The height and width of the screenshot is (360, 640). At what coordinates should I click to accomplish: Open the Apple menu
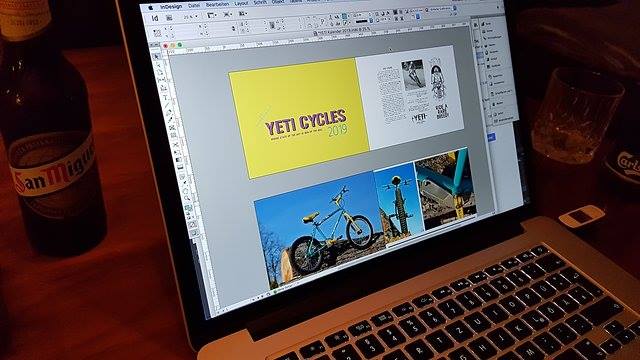pyautogui.click(x=150, y=7)
